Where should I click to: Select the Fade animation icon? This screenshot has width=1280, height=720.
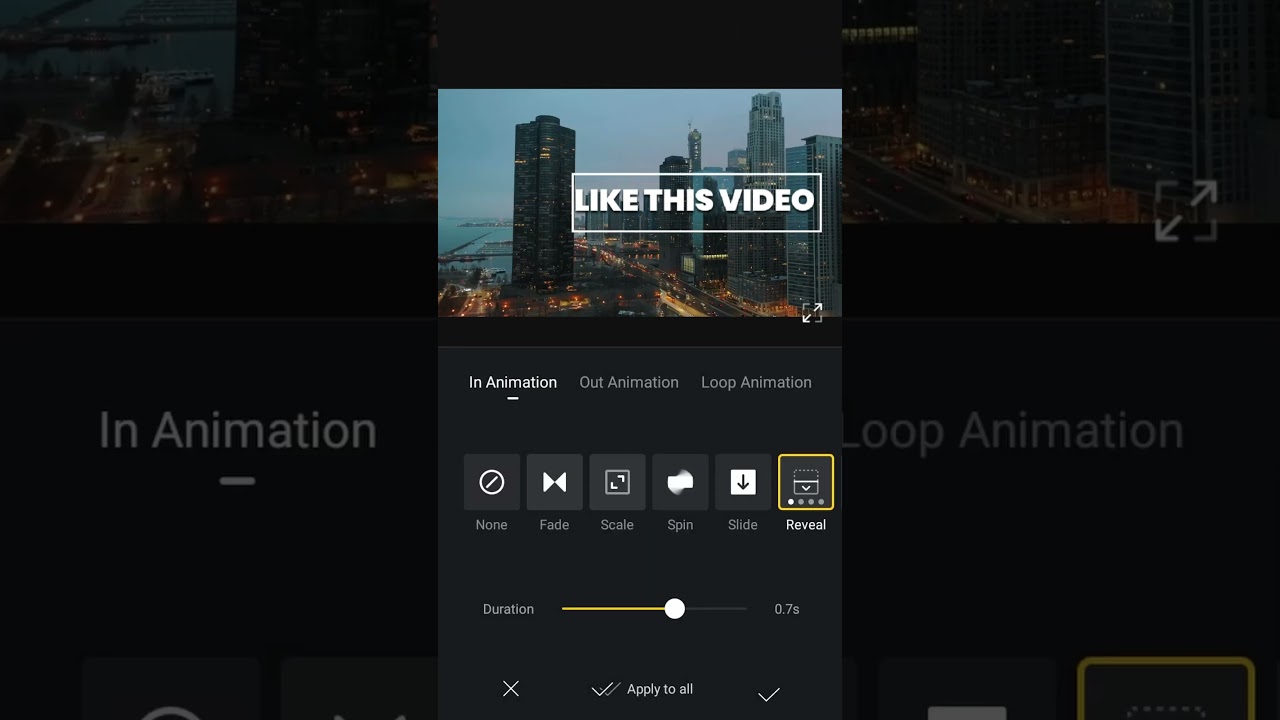(x=555, y=482)
